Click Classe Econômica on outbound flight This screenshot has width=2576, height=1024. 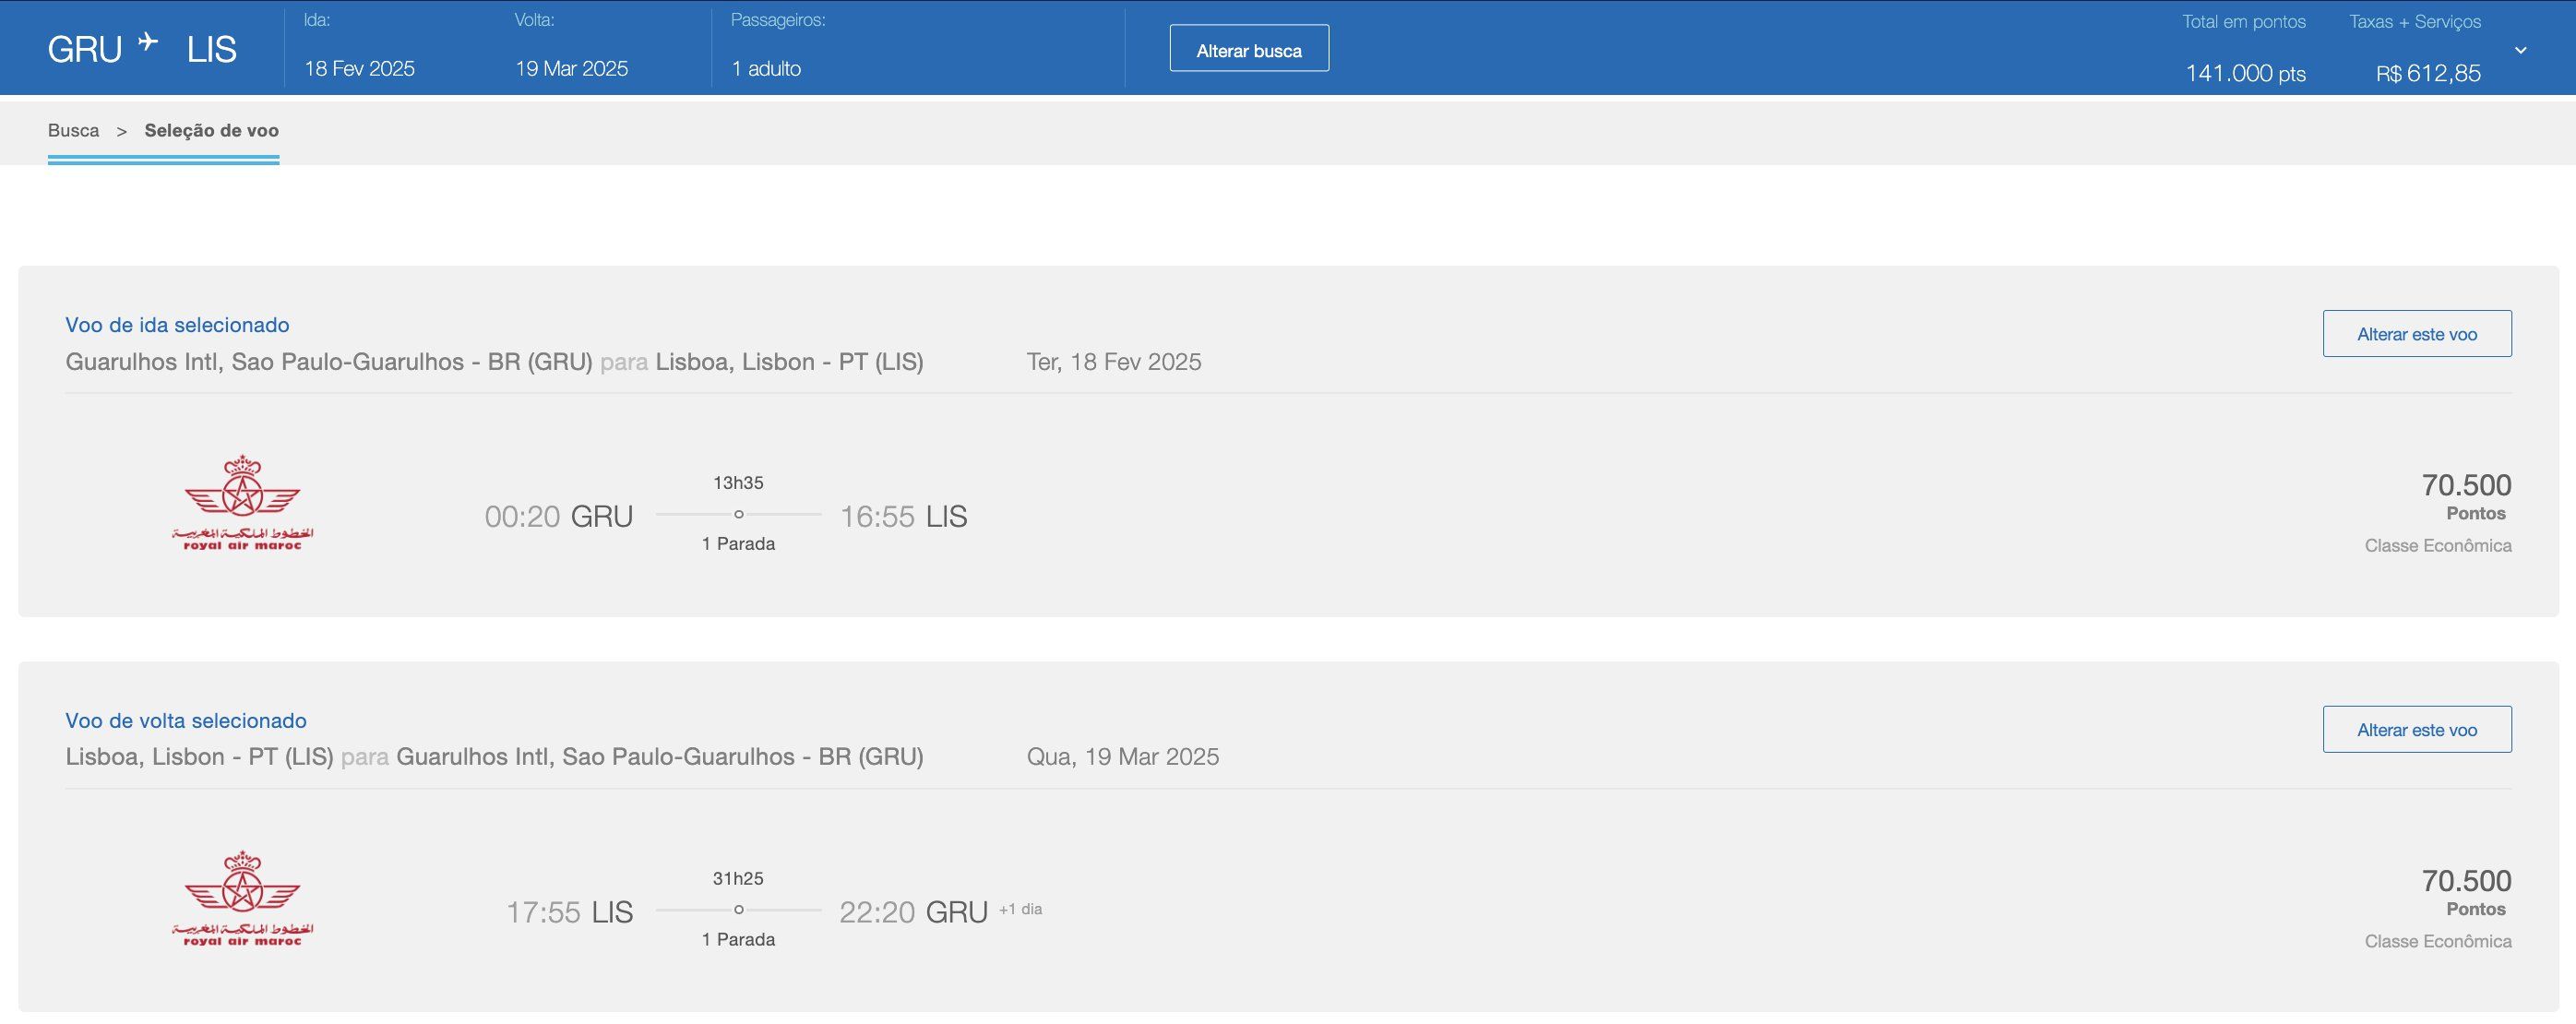click(2438, 546)
